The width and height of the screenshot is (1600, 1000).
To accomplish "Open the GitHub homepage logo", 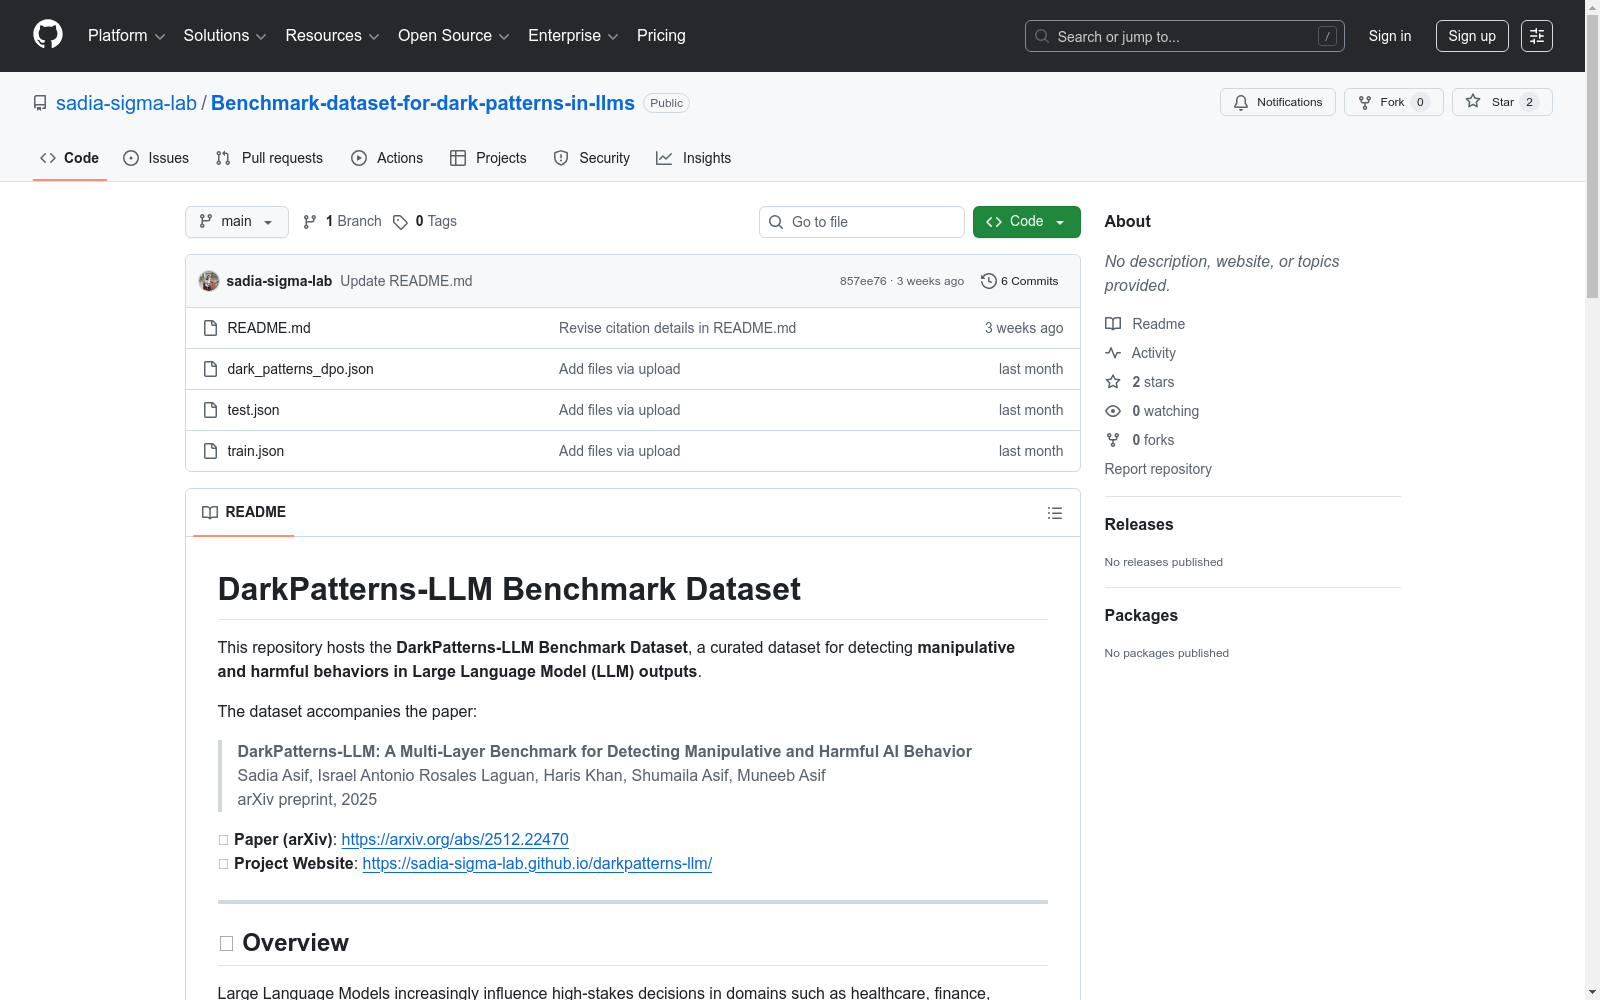I will point(48,35).
